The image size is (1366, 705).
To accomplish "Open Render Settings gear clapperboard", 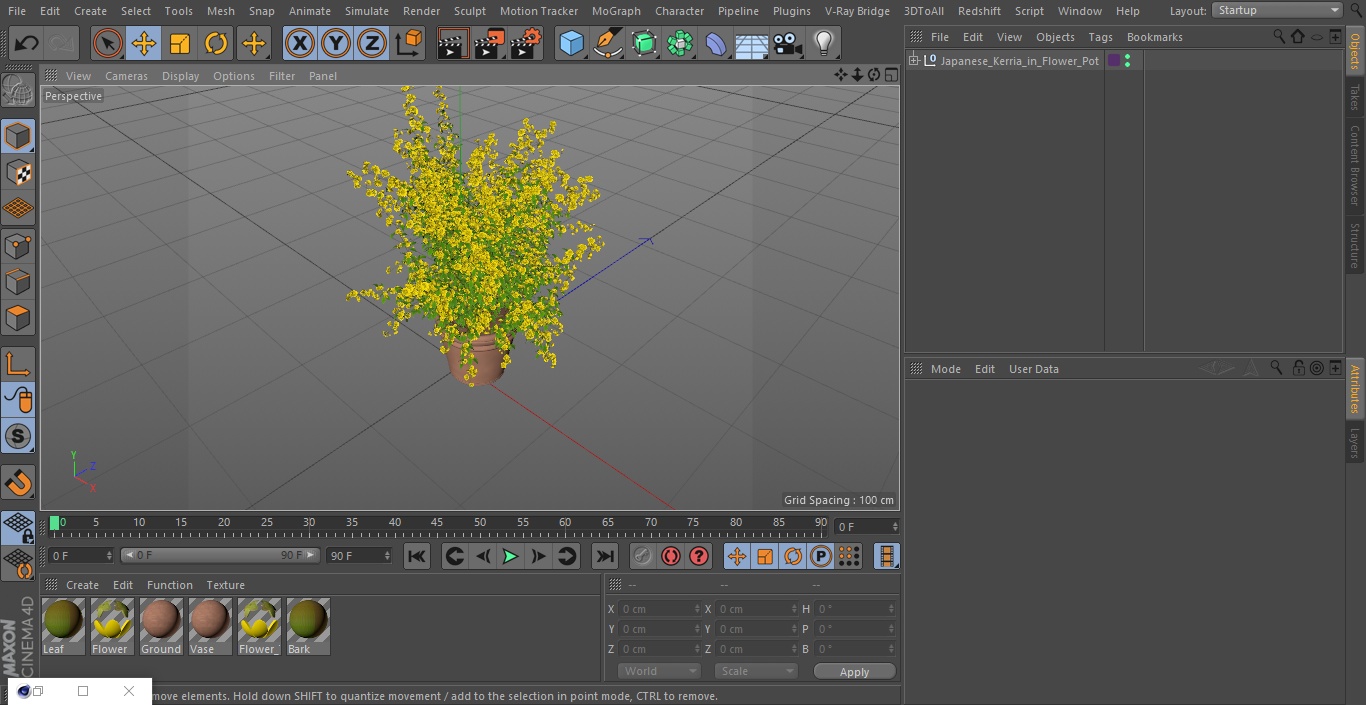I will 526,44.
